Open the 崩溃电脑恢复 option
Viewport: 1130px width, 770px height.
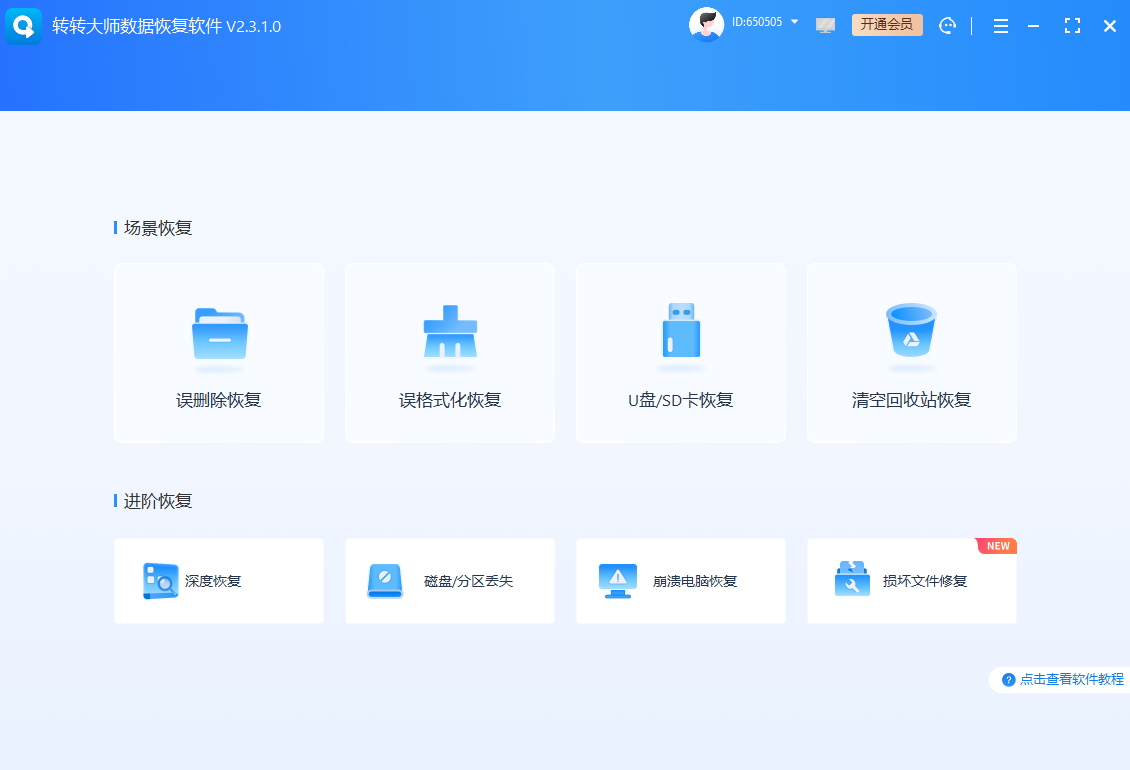[681, 581]
